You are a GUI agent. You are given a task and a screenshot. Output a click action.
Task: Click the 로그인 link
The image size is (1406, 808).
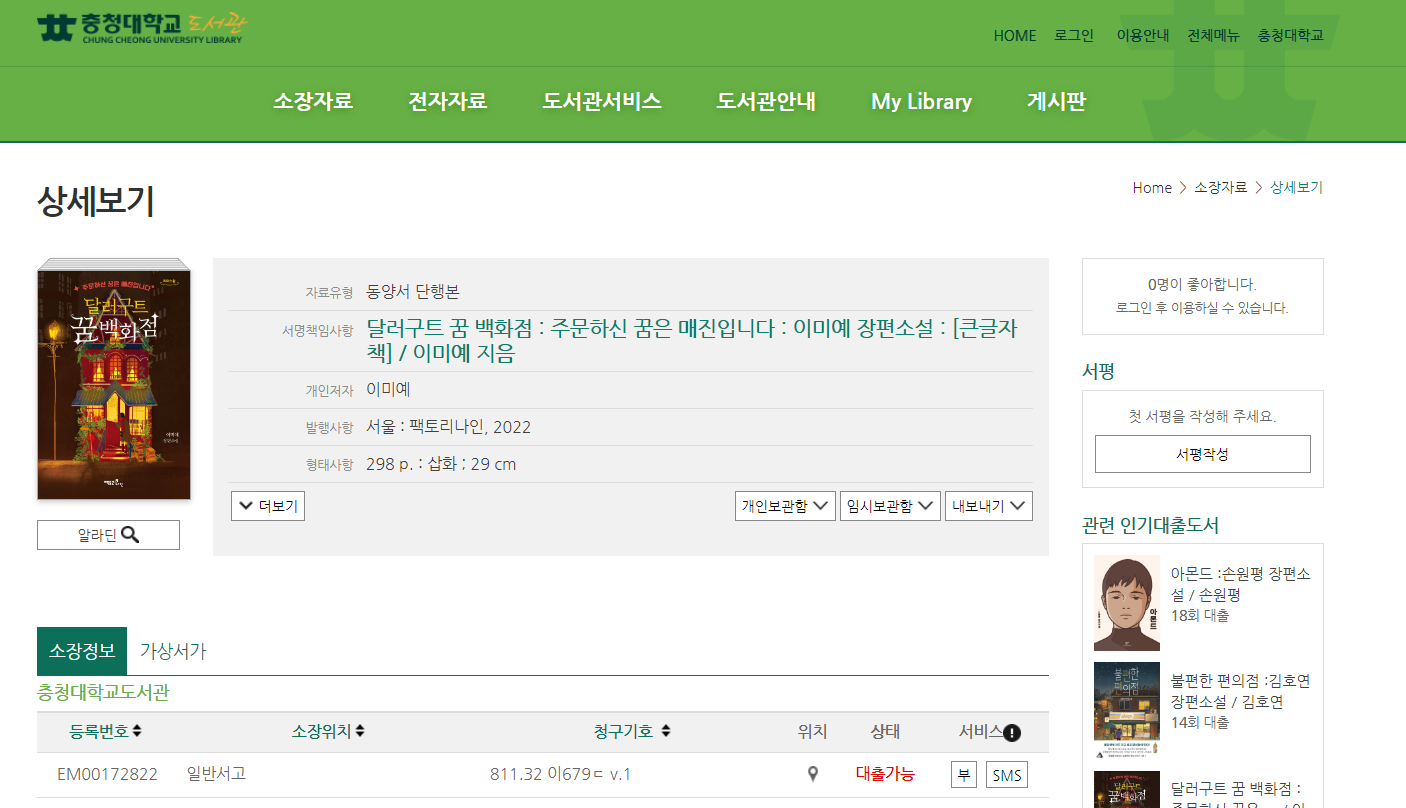click(x=1074, y=35)
